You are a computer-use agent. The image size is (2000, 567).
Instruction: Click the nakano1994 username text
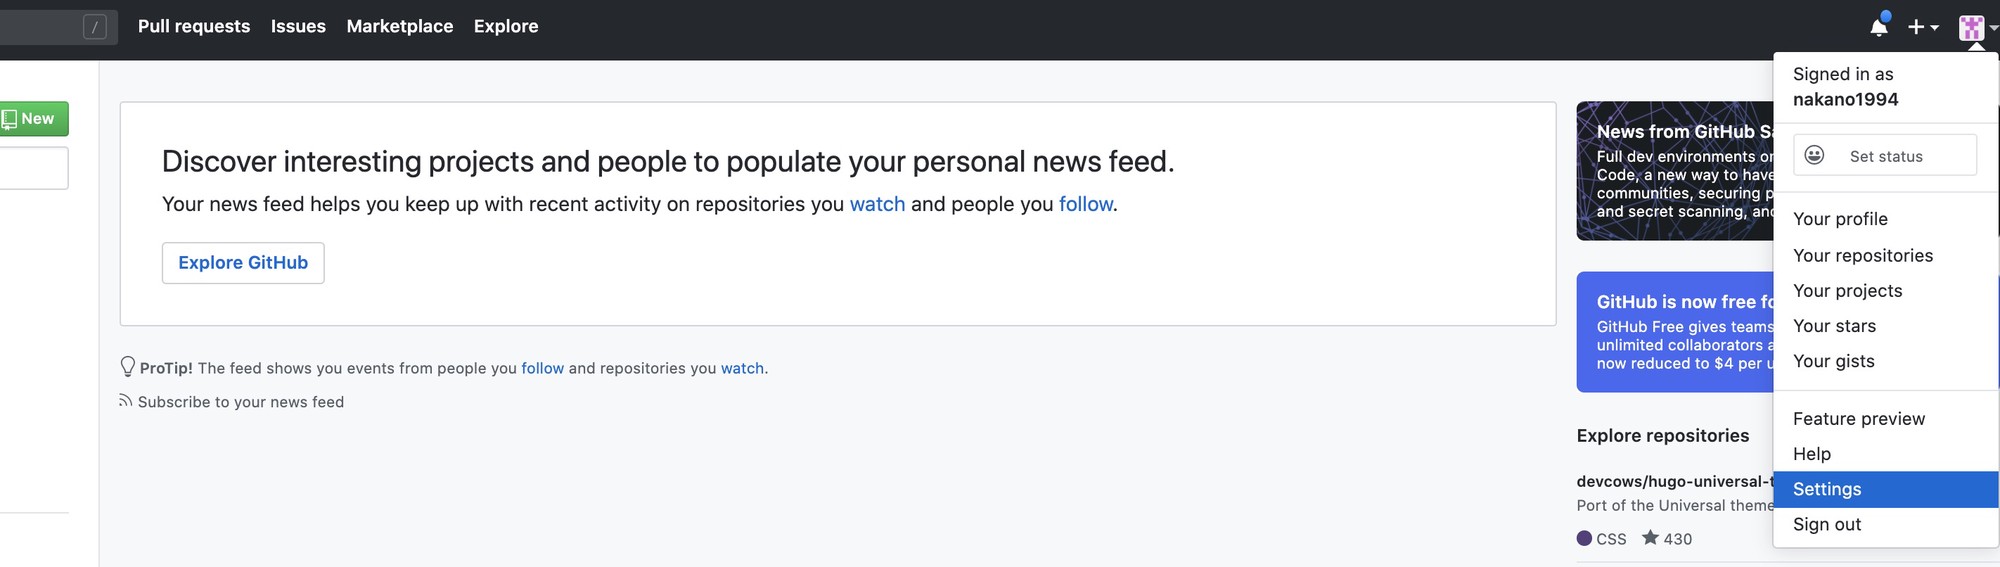click(x=1845, y=99)
